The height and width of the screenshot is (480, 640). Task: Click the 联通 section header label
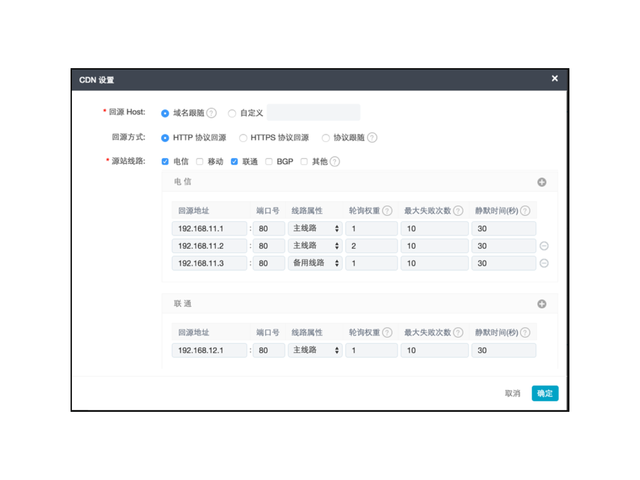[182, 304]
